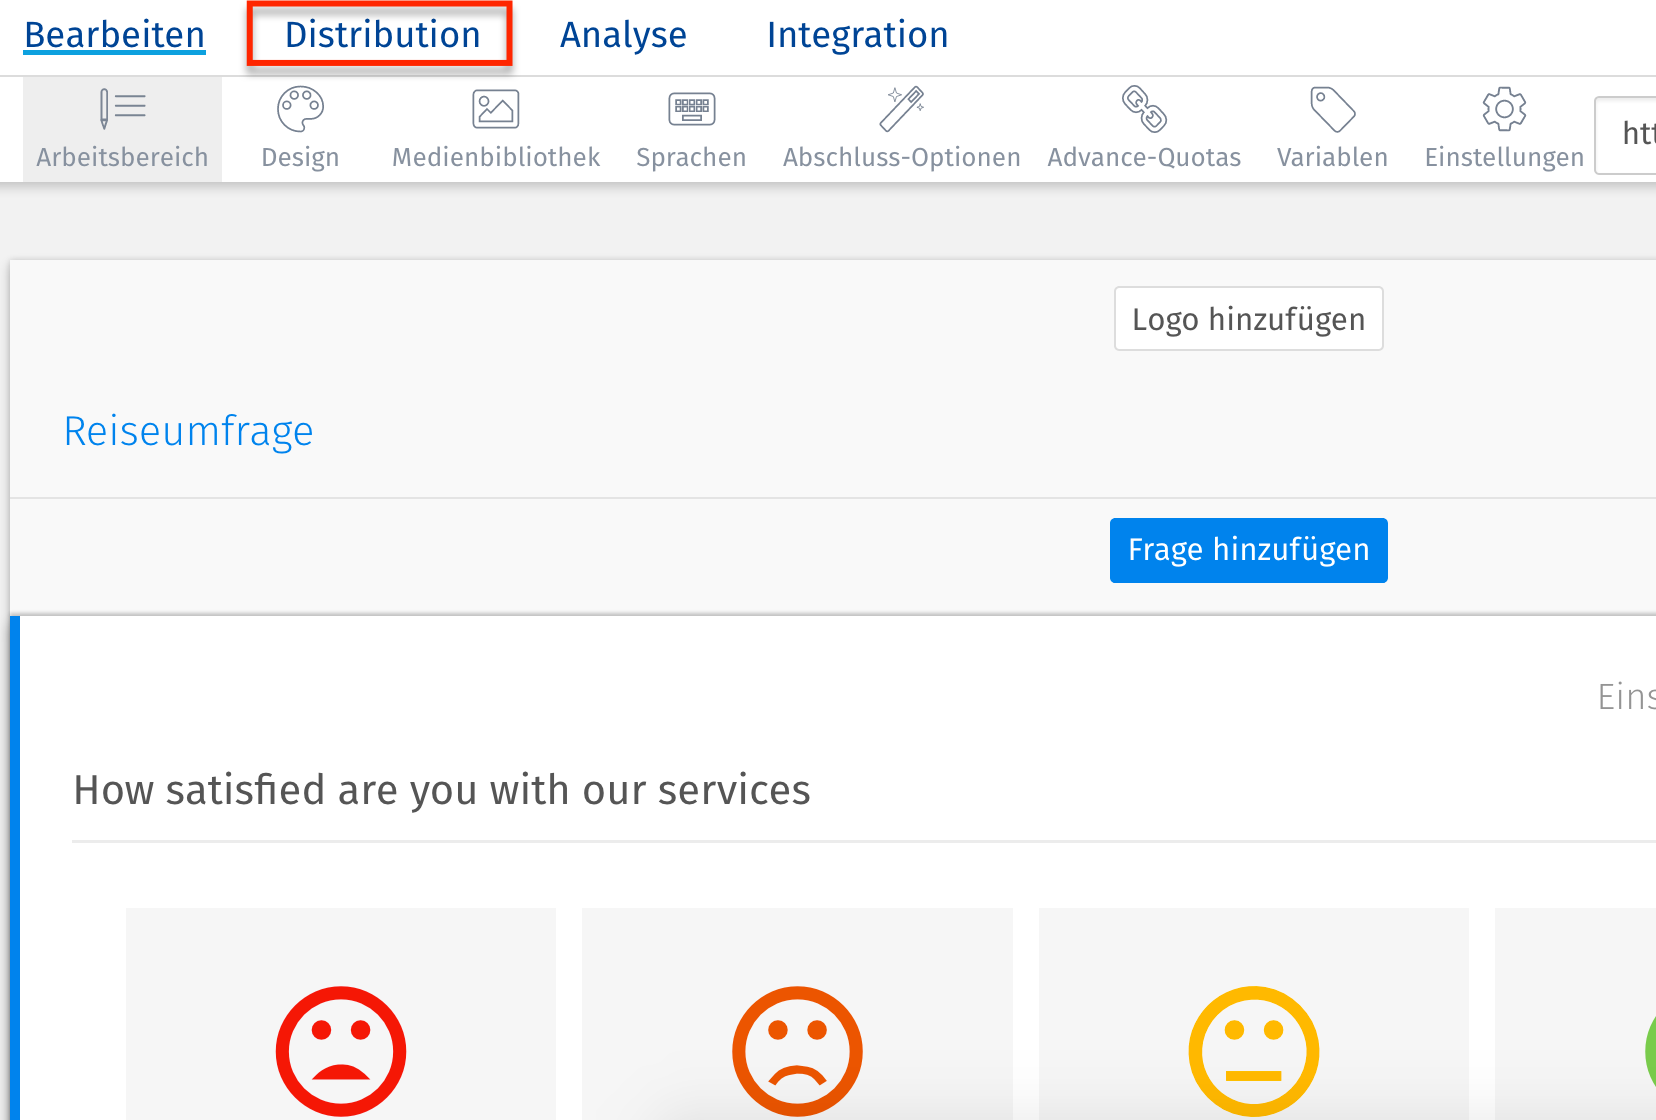The width and height of the screenshot is (1656, 1120).
Task: Switch to the Integration tab
Action: click(856, 34)
